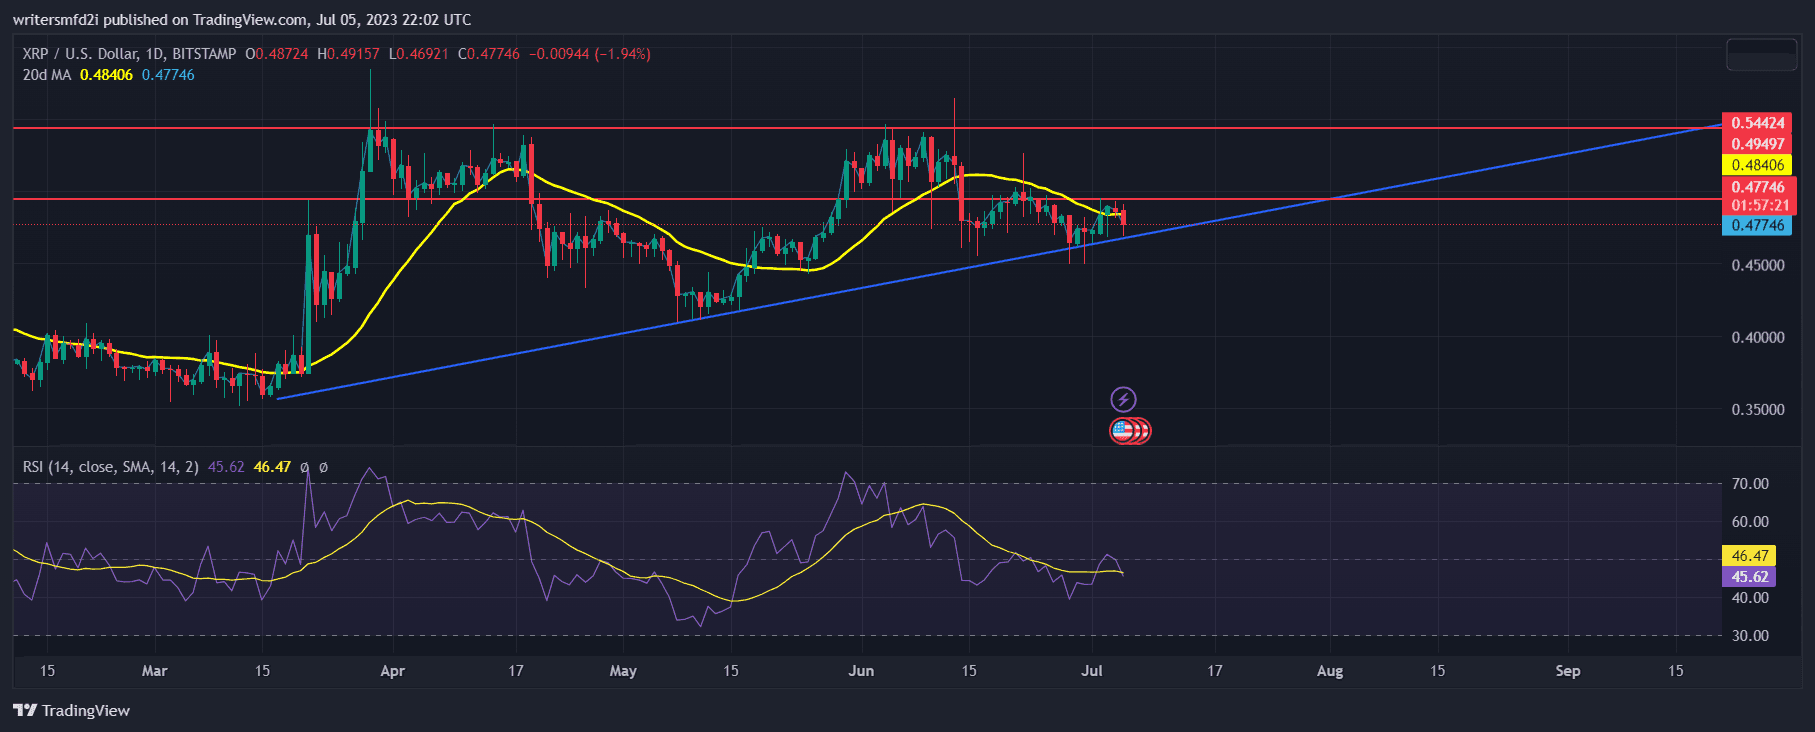Select the blue 0.47746 axis price label
The height and width of the screenshot is (732, 1815).
[x=1758, y=226]
